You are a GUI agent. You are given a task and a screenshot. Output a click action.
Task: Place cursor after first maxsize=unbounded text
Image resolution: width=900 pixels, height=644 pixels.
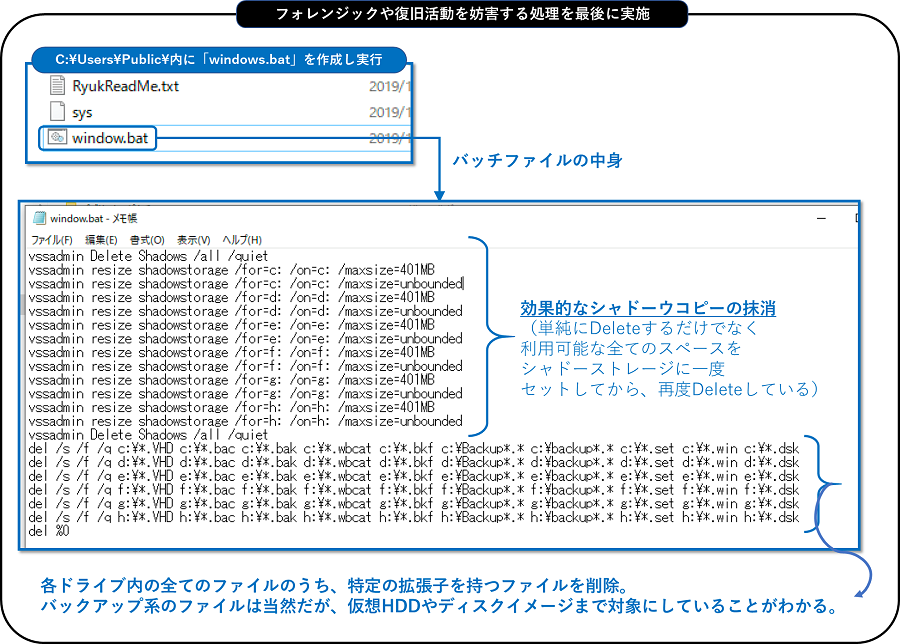[x=463, y=284]
